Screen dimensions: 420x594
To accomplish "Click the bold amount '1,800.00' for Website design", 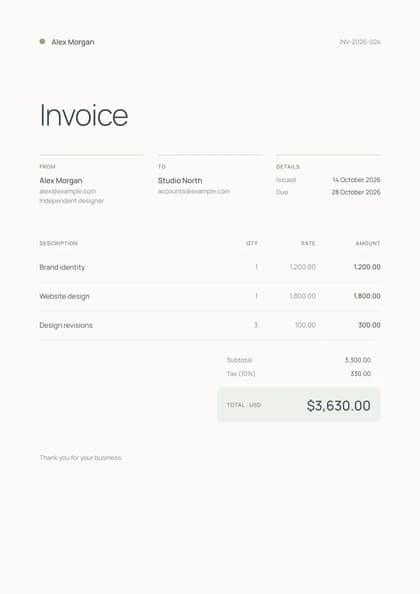I will (367, 296).
